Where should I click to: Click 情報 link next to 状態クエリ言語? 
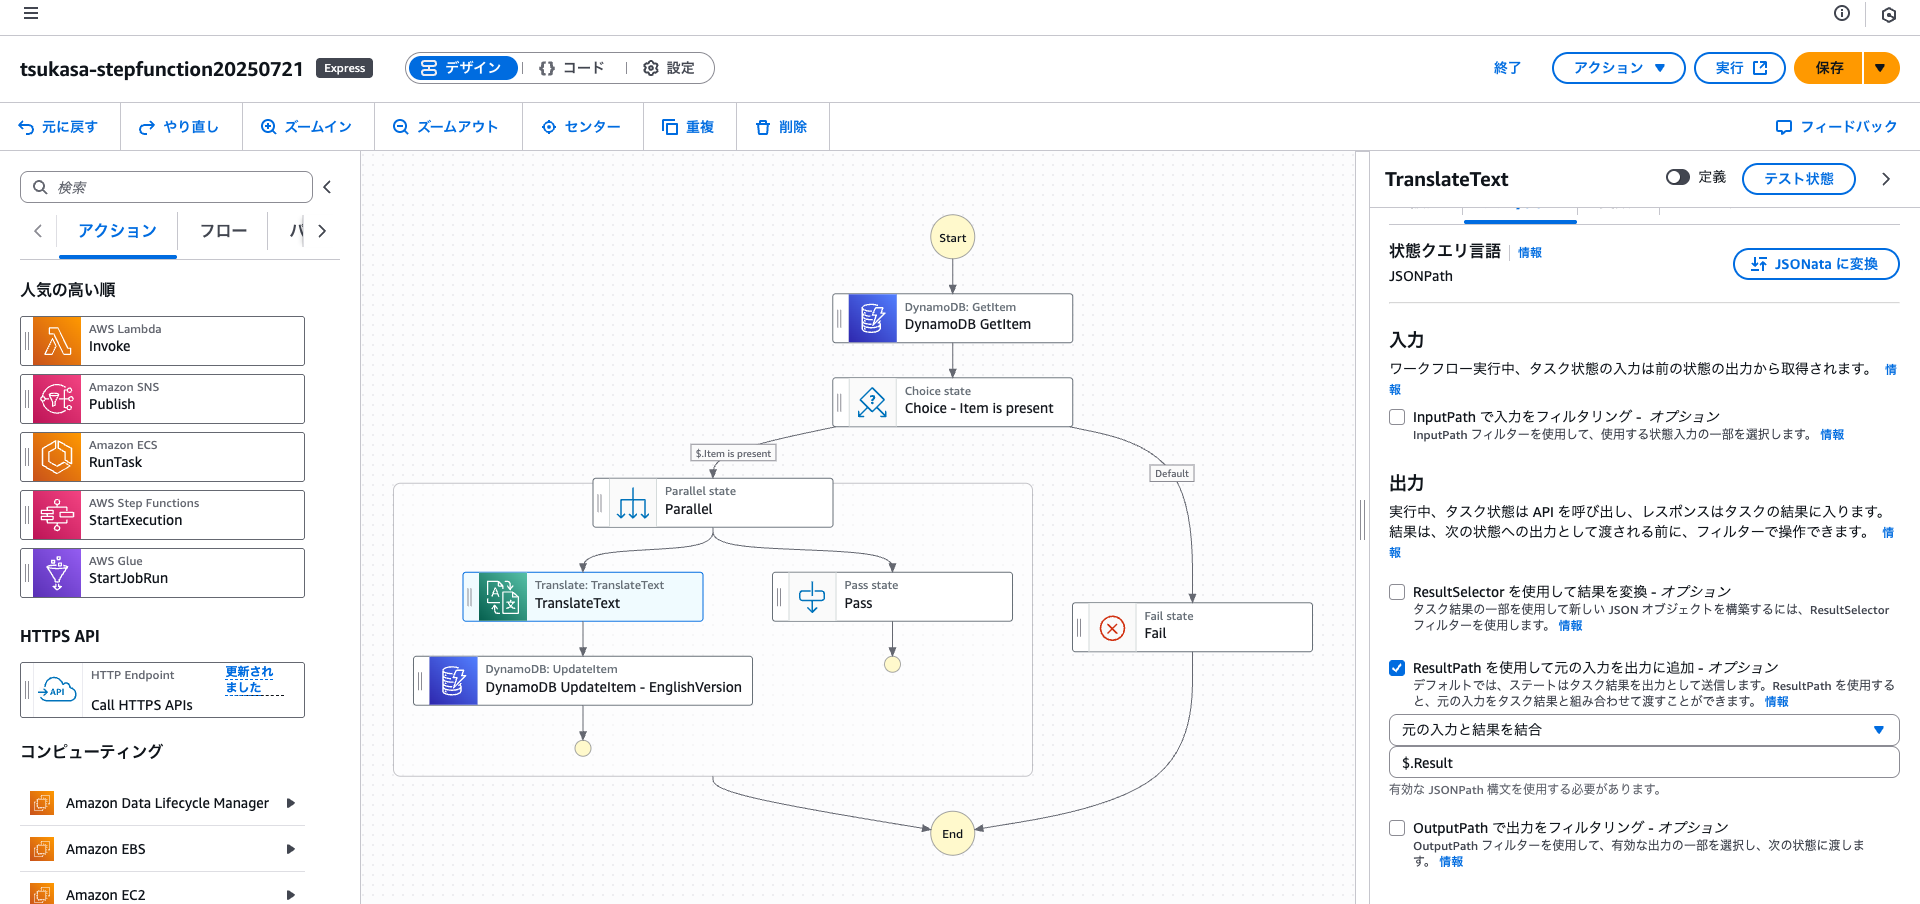click(x=1530, y=253)
